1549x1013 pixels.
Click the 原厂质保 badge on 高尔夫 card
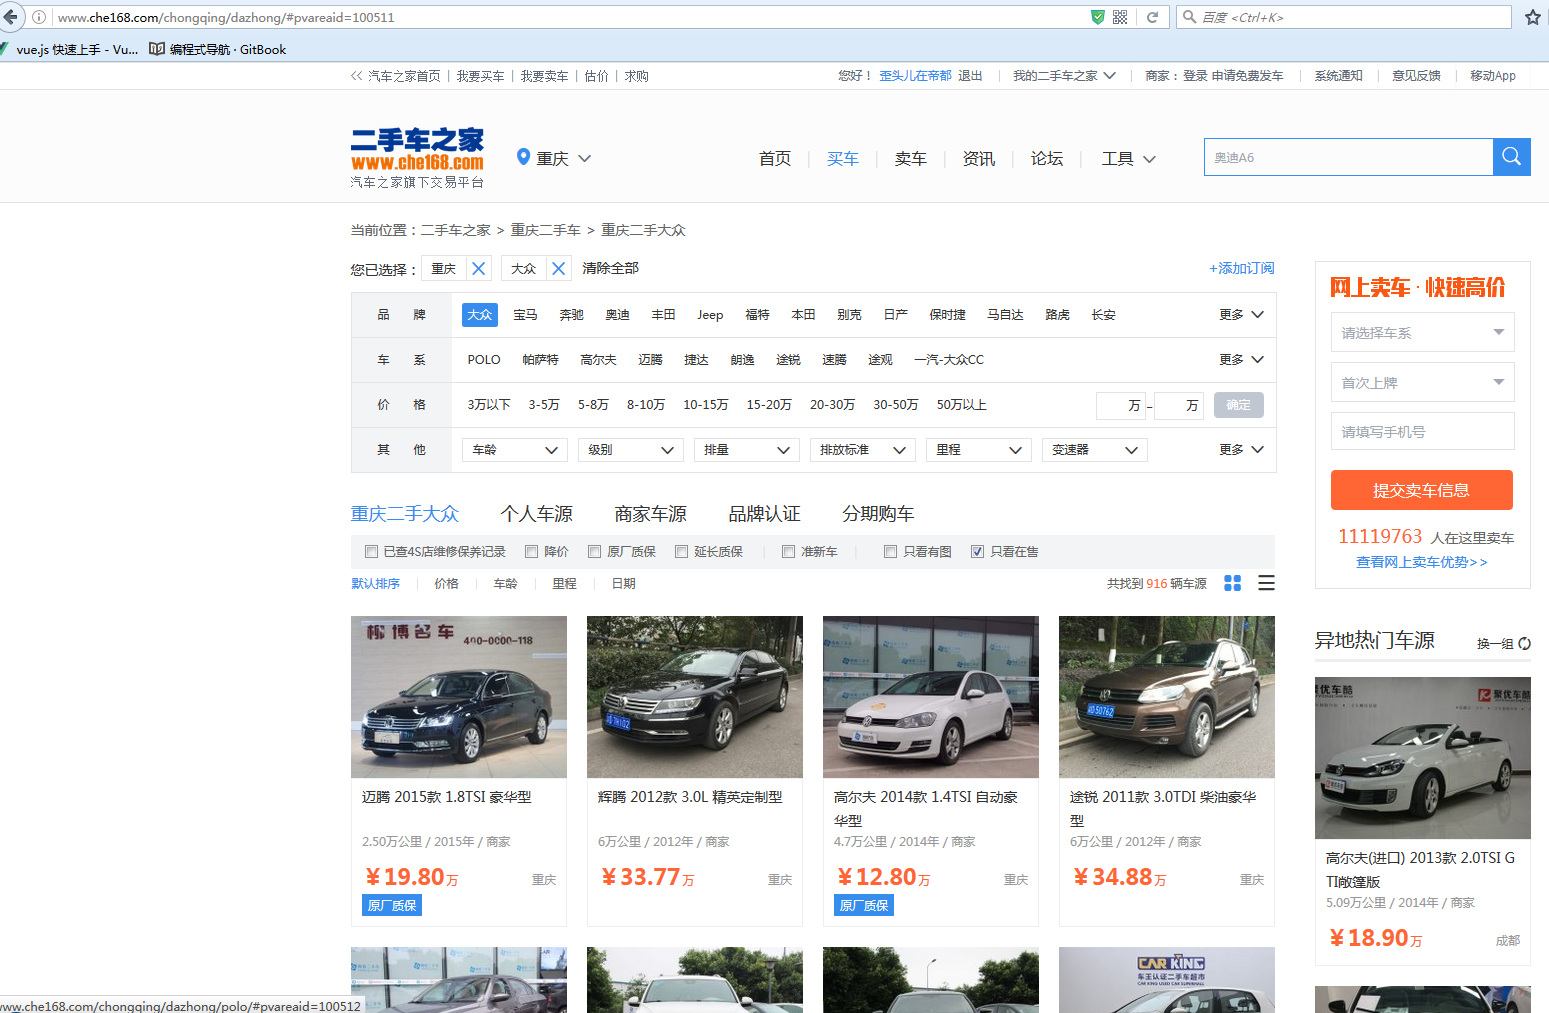pos(864,905)
